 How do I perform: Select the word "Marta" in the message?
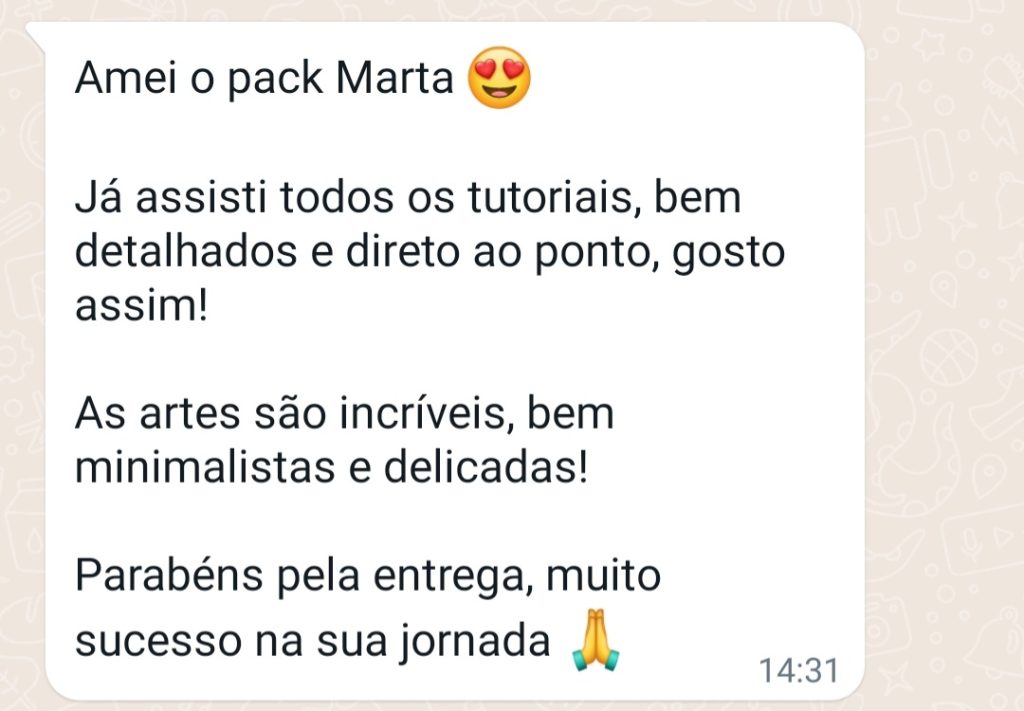394,78
